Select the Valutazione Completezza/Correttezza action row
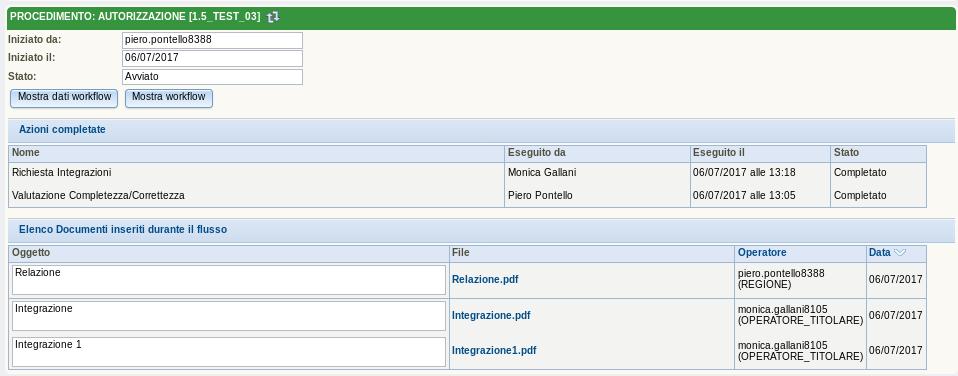The height and width of the screenshot is (376, 958). [x=467, y=196]
